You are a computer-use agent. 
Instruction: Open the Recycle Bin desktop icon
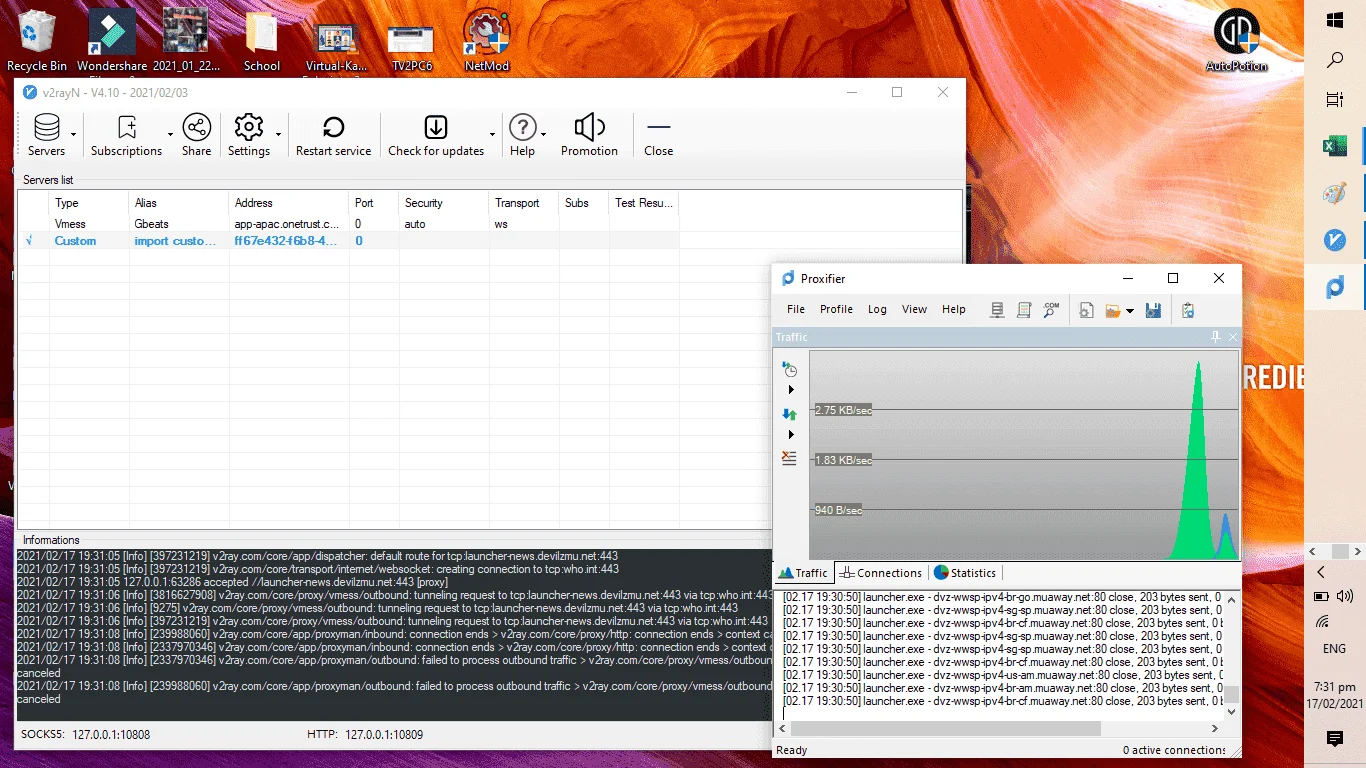[x=37, y=41]
